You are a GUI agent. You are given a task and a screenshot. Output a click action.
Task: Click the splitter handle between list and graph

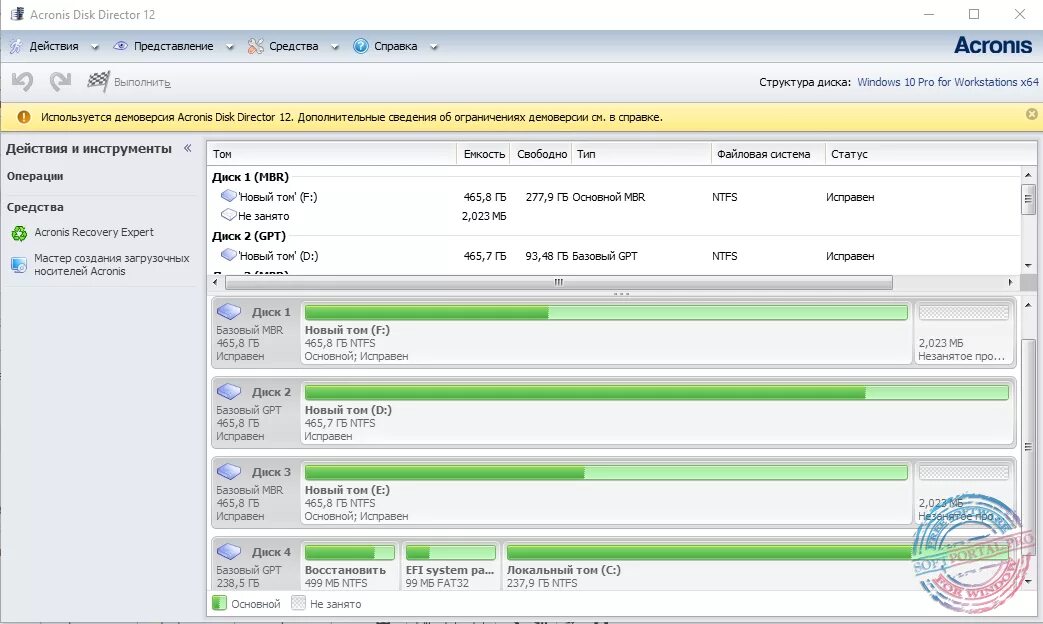[621, 293]
